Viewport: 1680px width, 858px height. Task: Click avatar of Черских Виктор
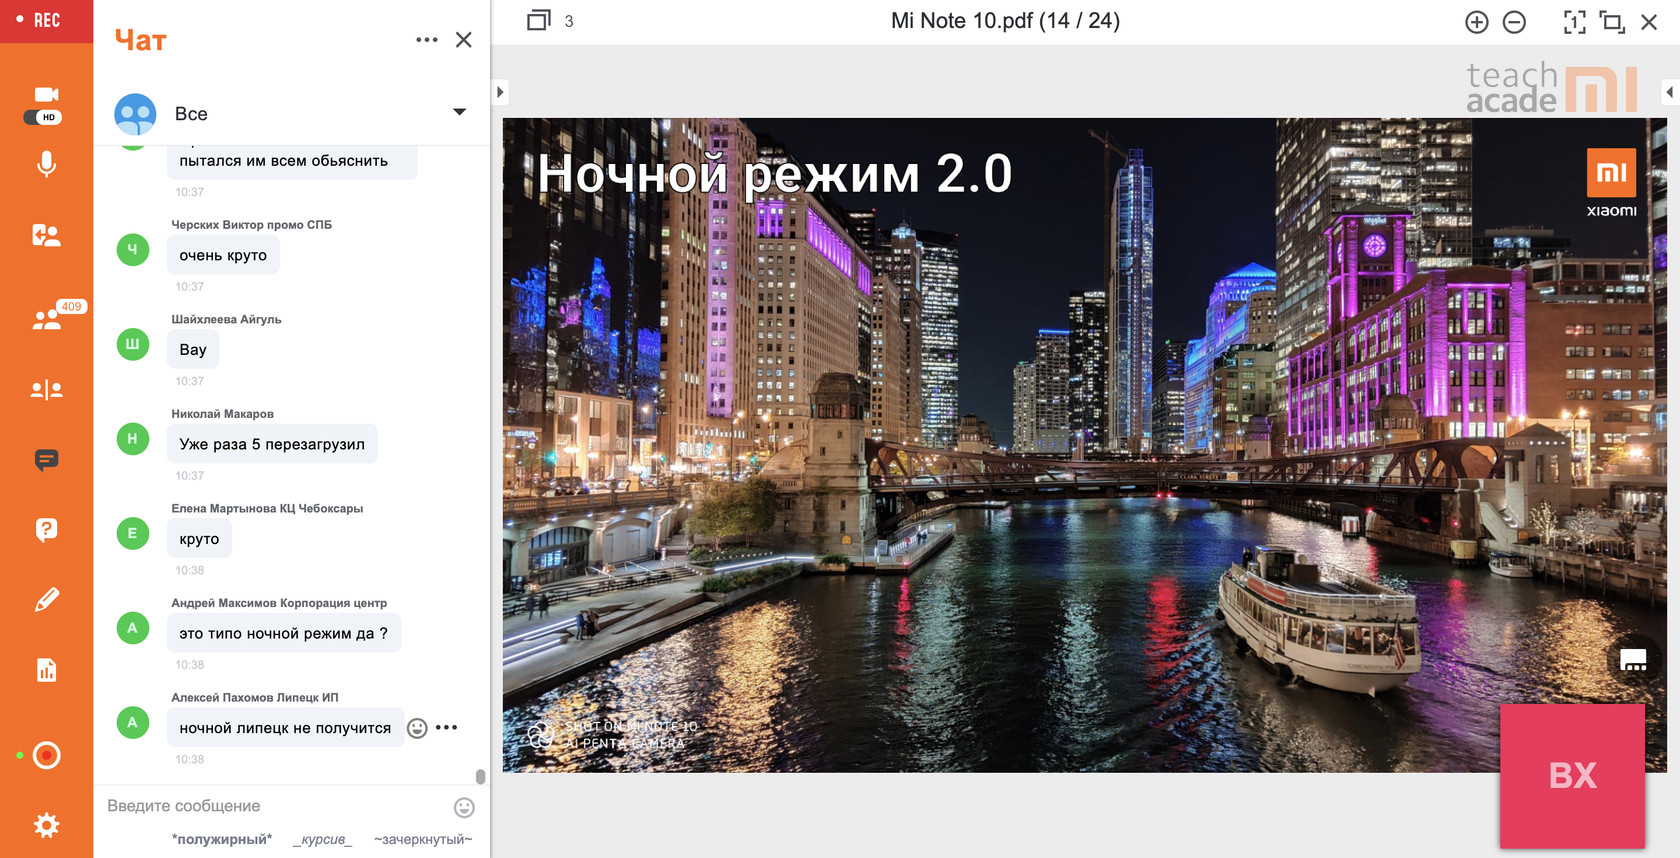click(x=133, y=249)
